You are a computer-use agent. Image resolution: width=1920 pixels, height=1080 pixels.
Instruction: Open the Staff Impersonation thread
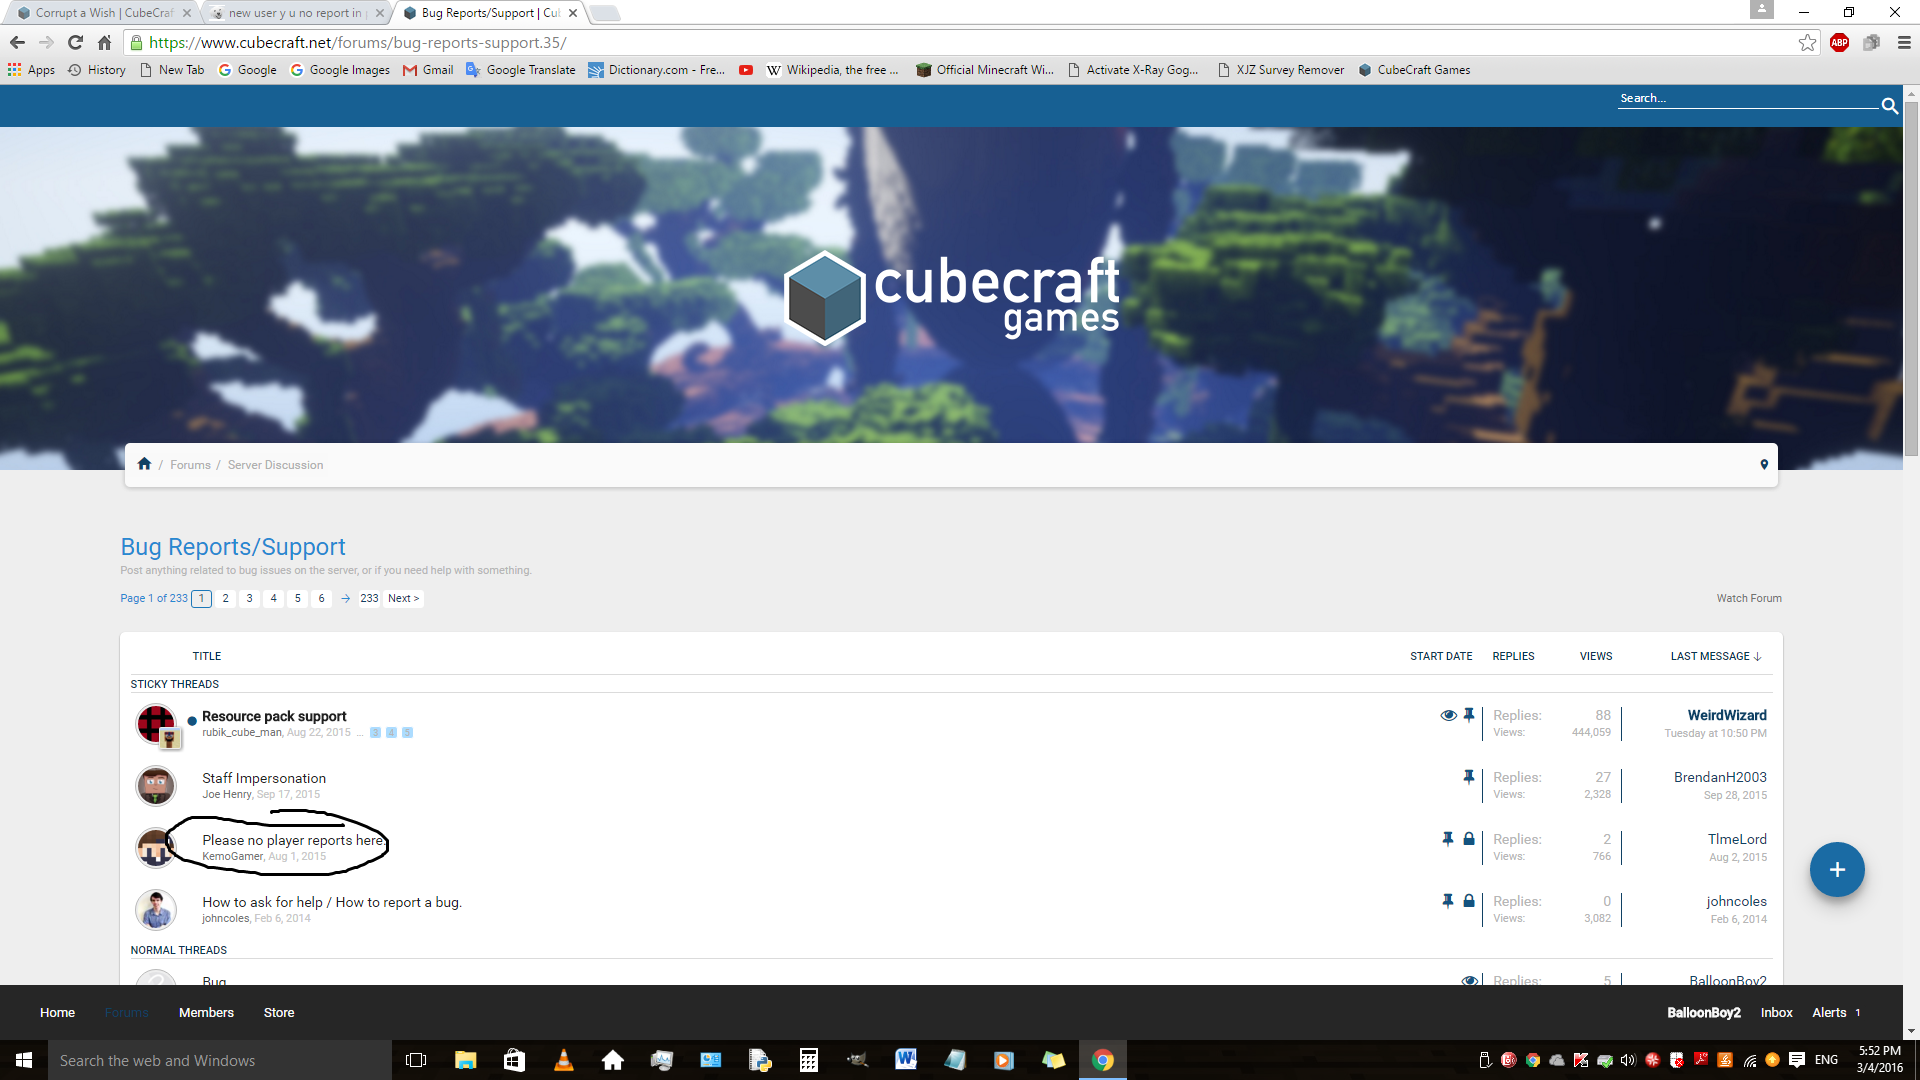click(264, 778)
